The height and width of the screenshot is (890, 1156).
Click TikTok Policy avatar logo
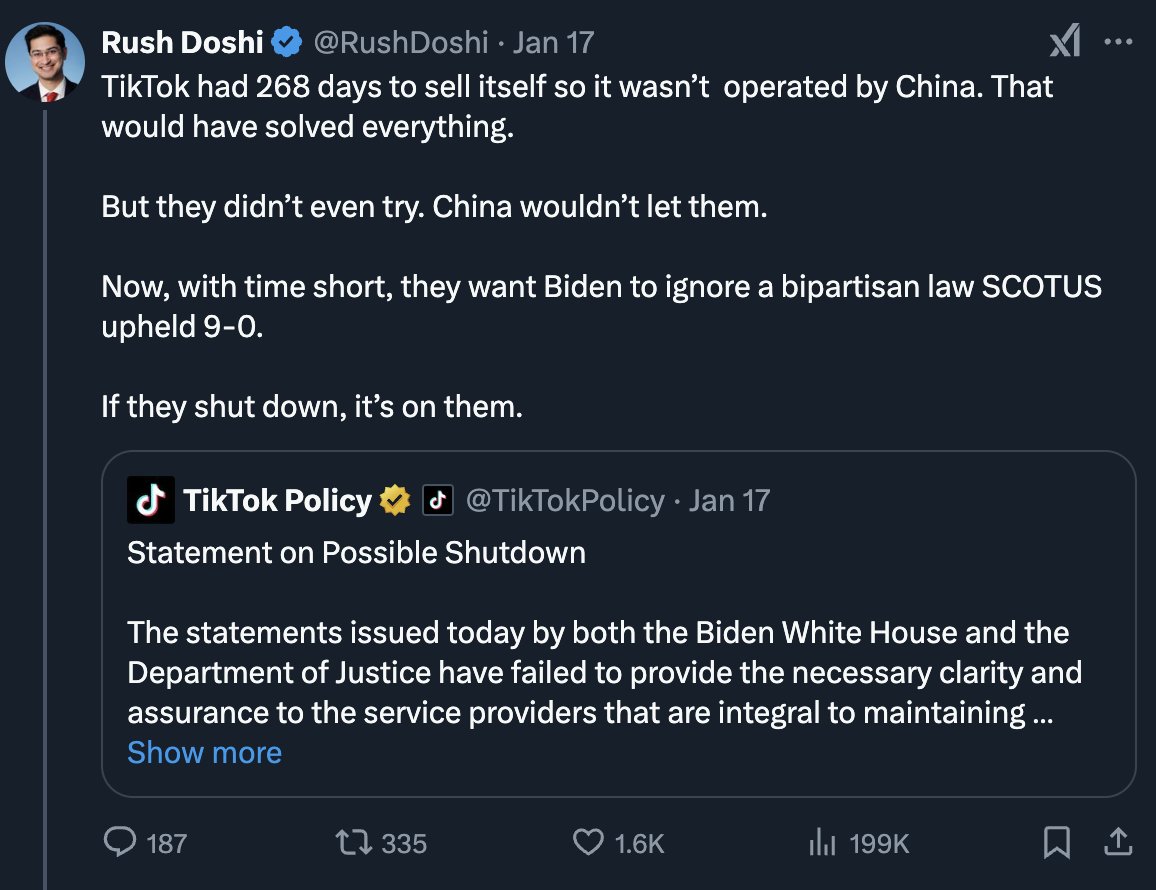(151, 500)
